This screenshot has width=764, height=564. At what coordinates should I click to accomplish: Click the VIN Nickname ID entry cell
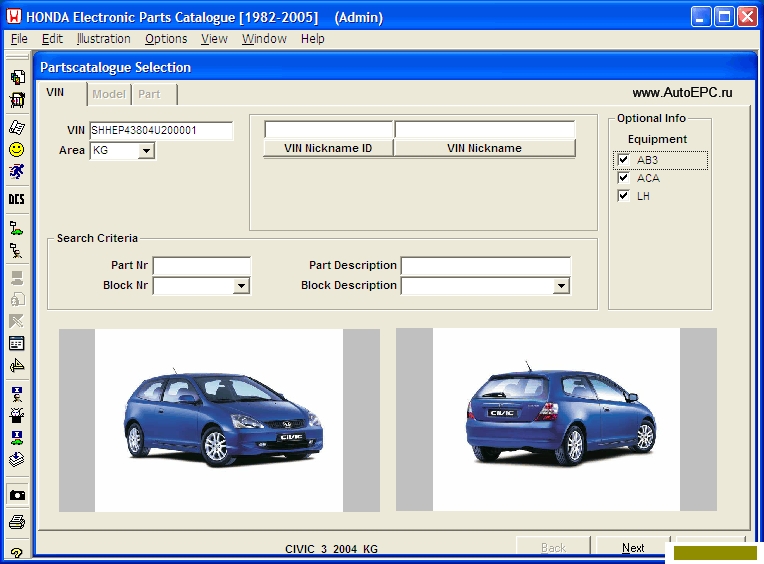click(328, 130)
